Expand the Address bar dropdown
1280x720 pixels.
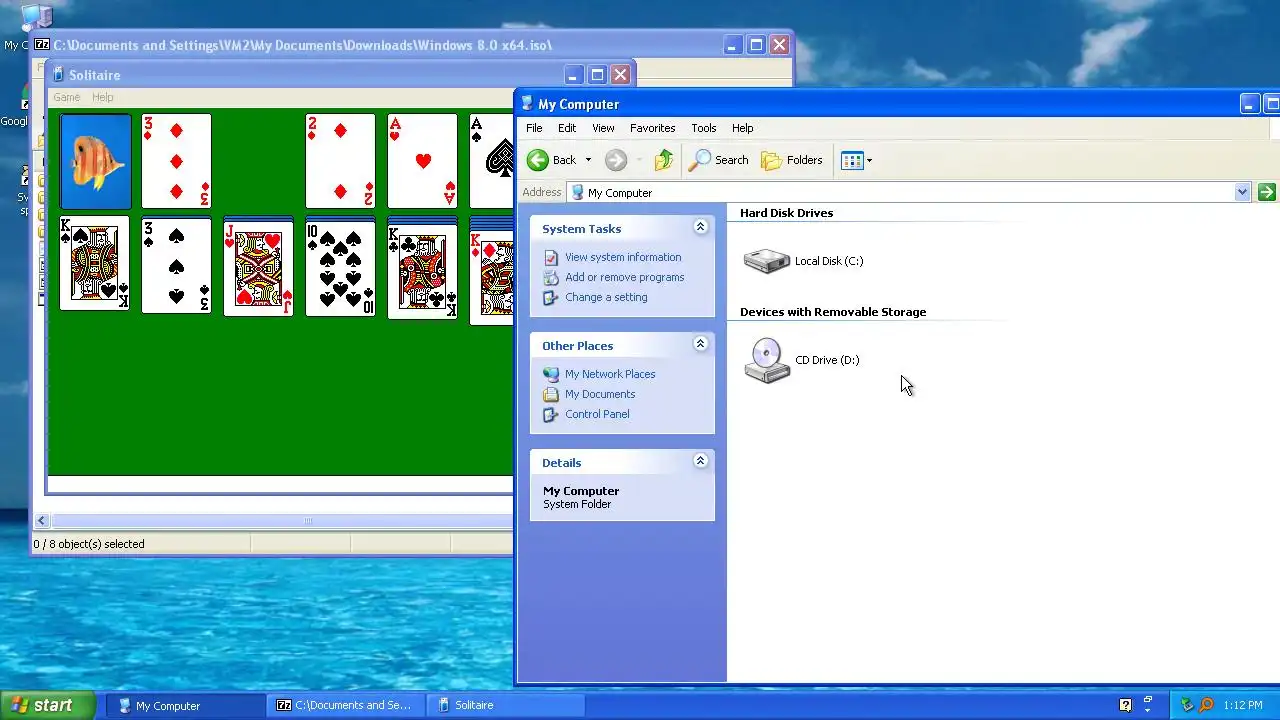1242,192
